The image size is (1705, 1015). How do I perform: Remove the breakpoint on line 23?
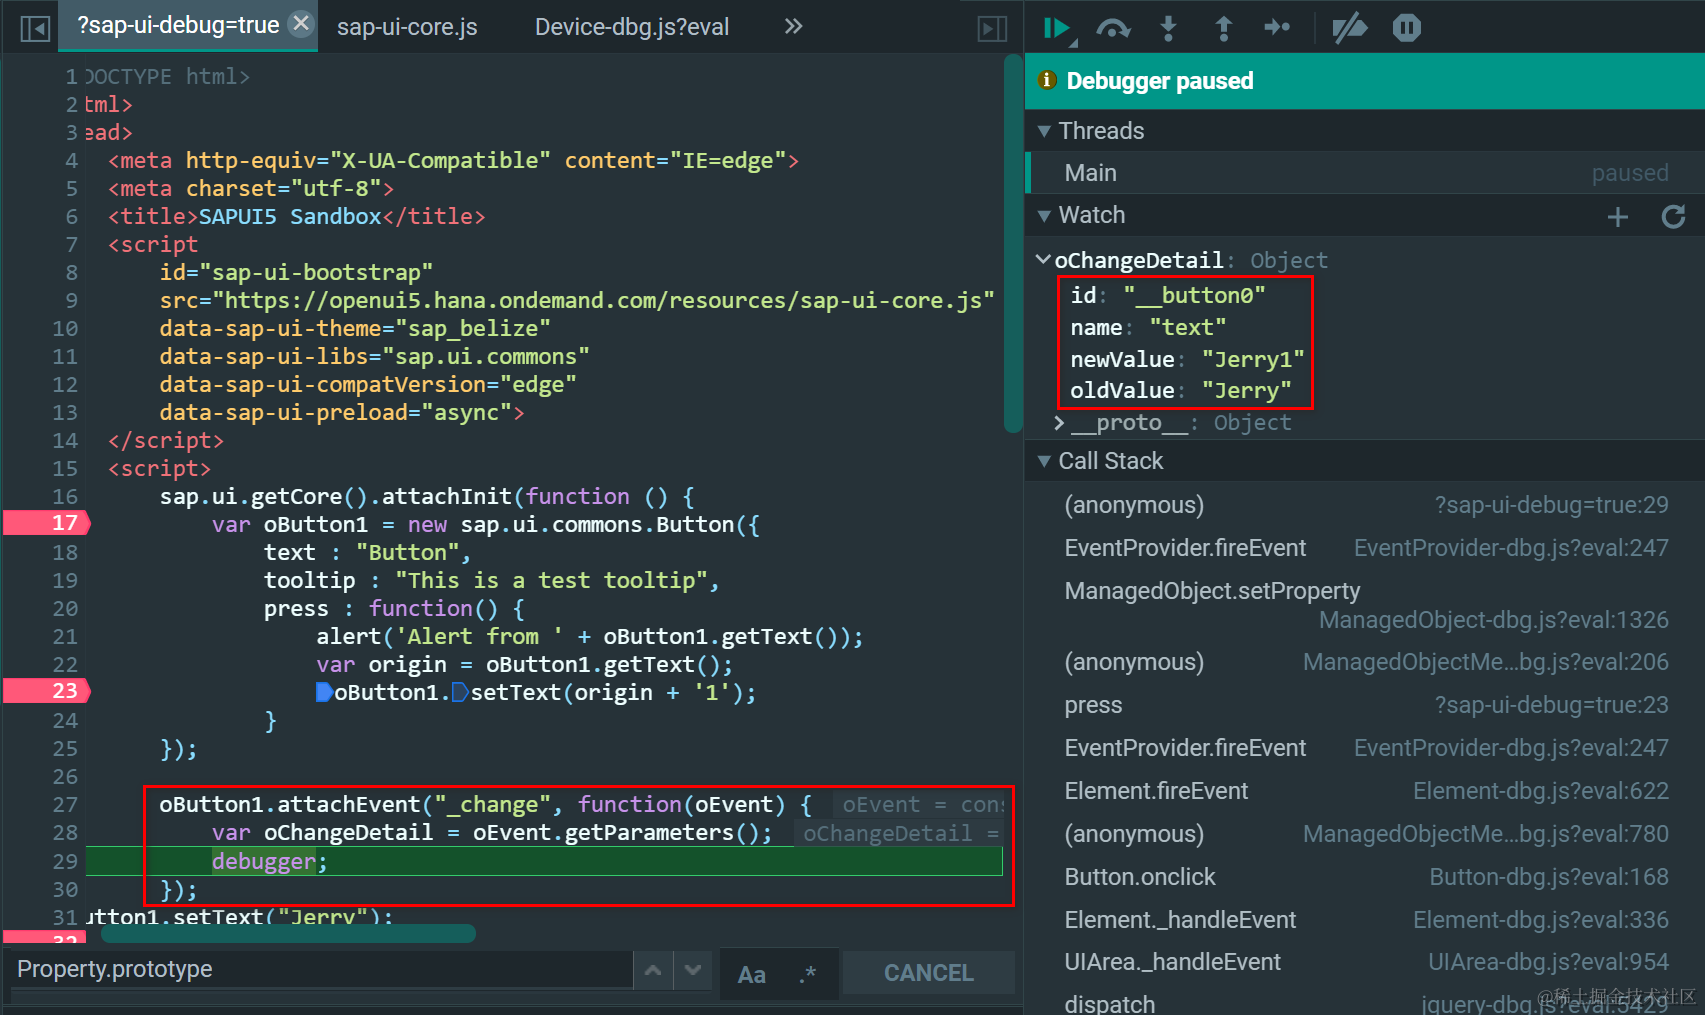tap(47, 691)
